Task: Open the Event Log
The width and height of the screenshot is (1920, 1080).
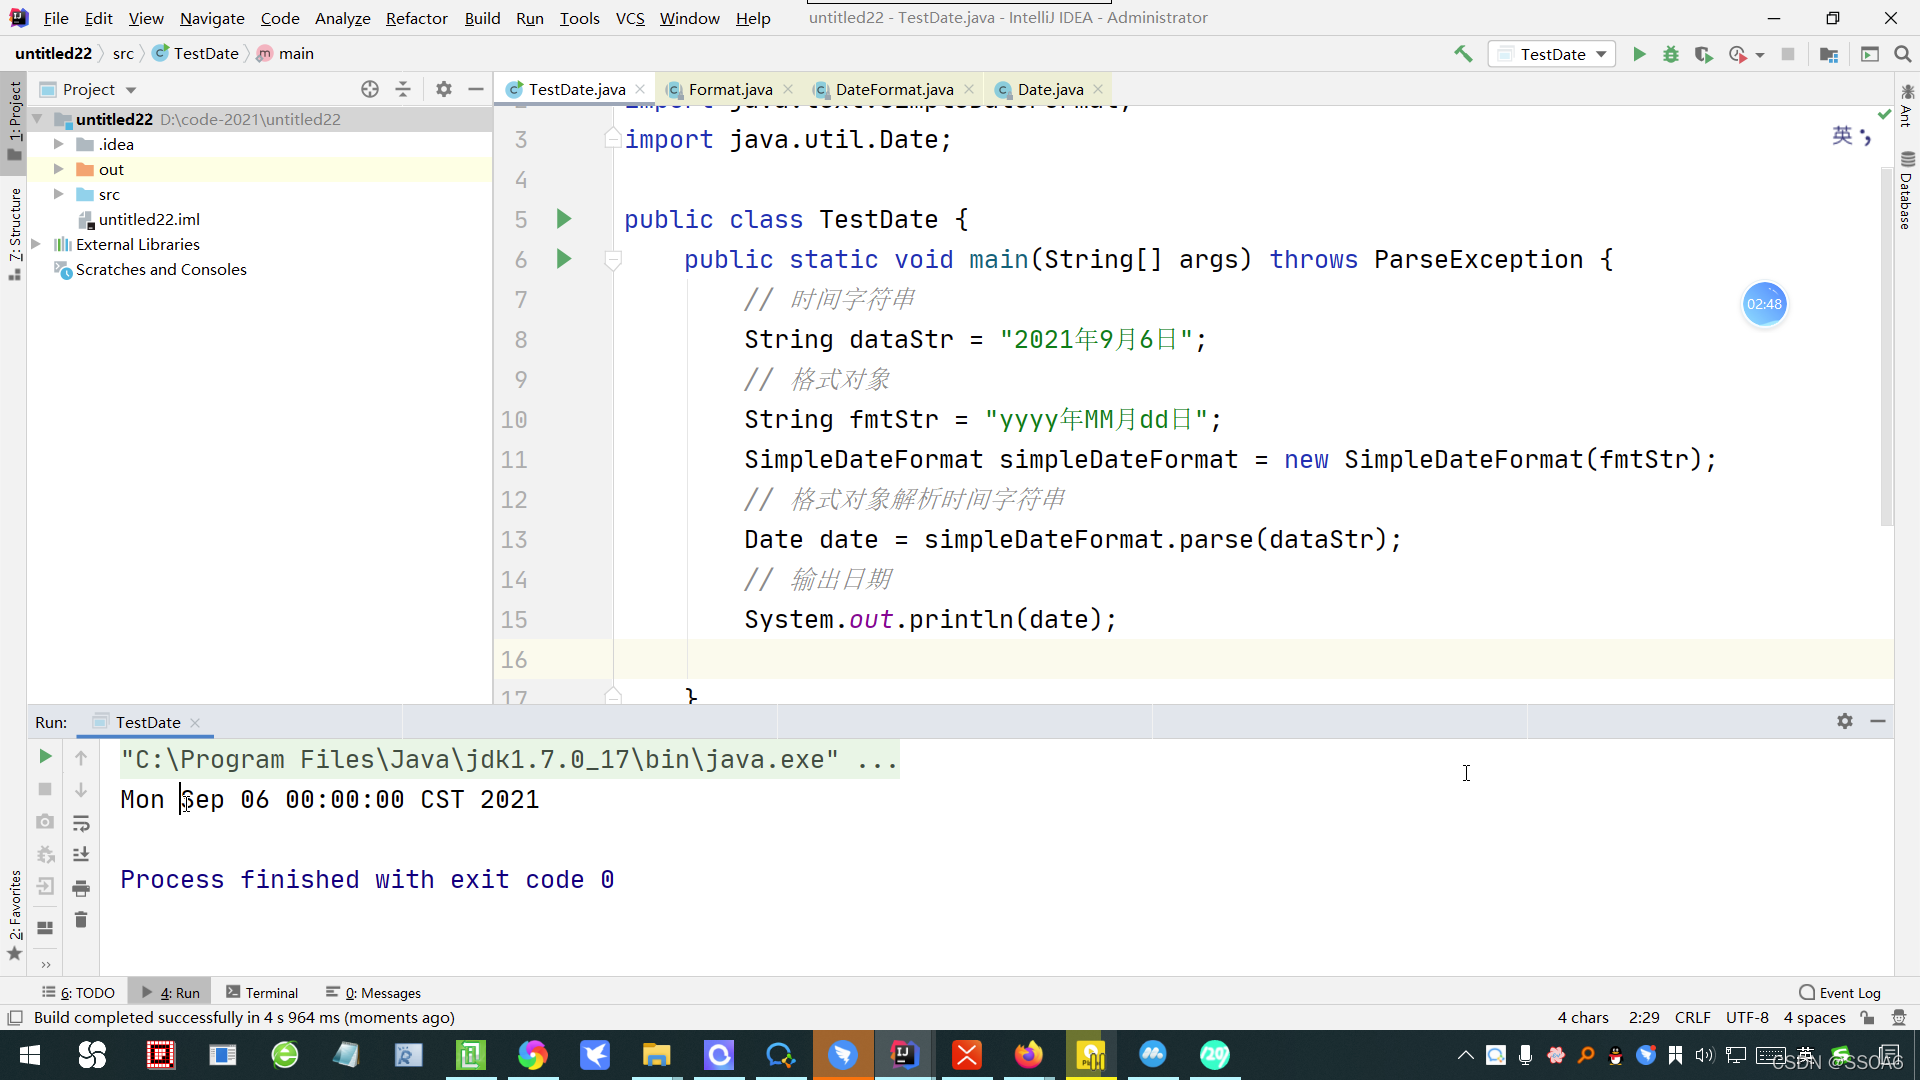Action: pos(1840,992)
